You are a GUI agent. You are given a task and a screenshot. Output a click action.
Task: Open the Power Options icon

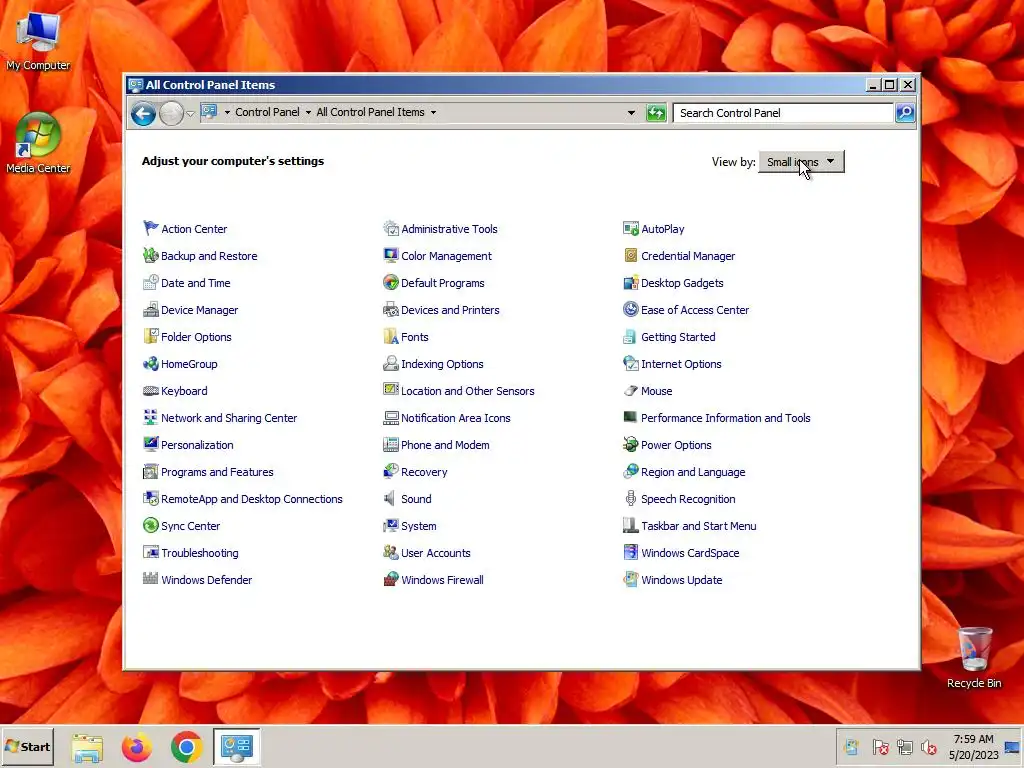[631, 444]
